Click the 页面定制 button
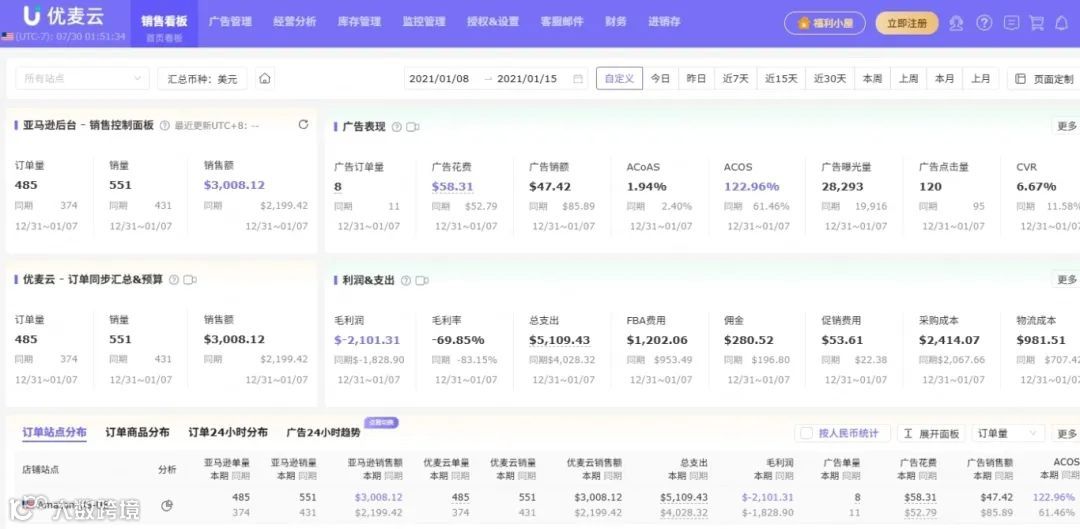The width and height of the screenshot is (1080, 529). pos(1046,79)
